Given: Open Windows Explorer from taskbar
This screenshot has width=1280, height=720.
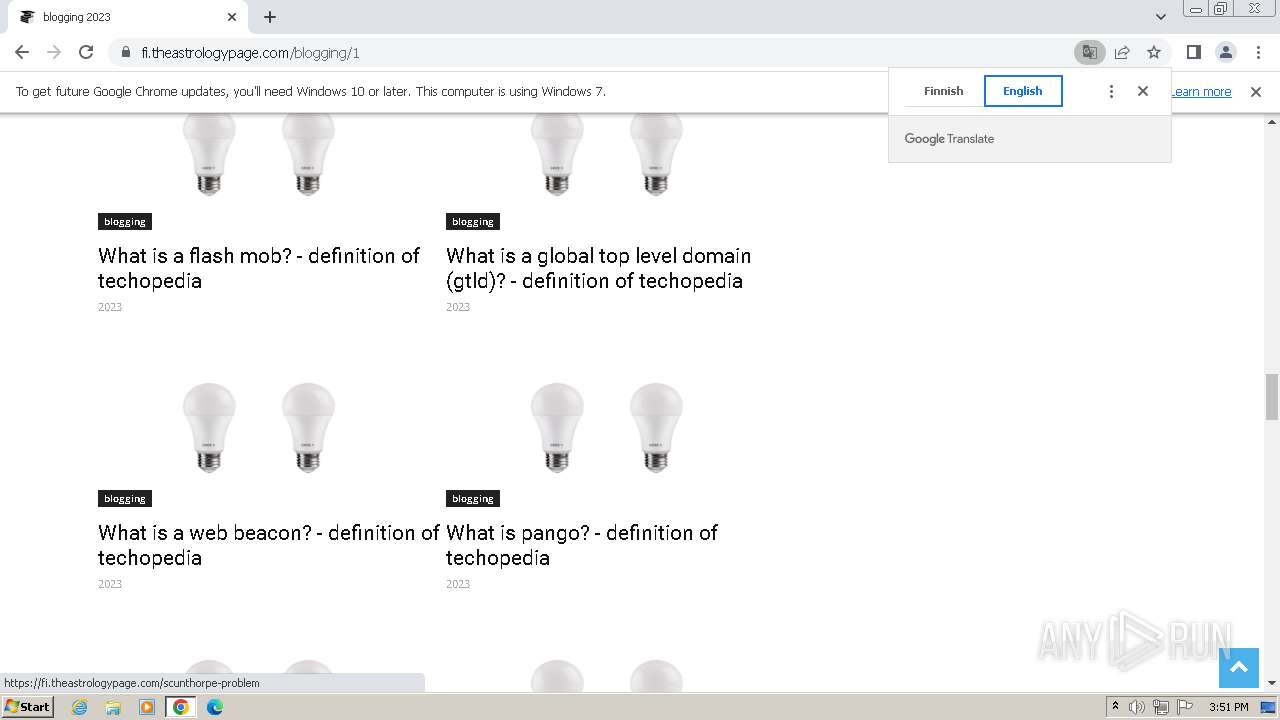Looking at the screenshot, I should pos(113,707).
